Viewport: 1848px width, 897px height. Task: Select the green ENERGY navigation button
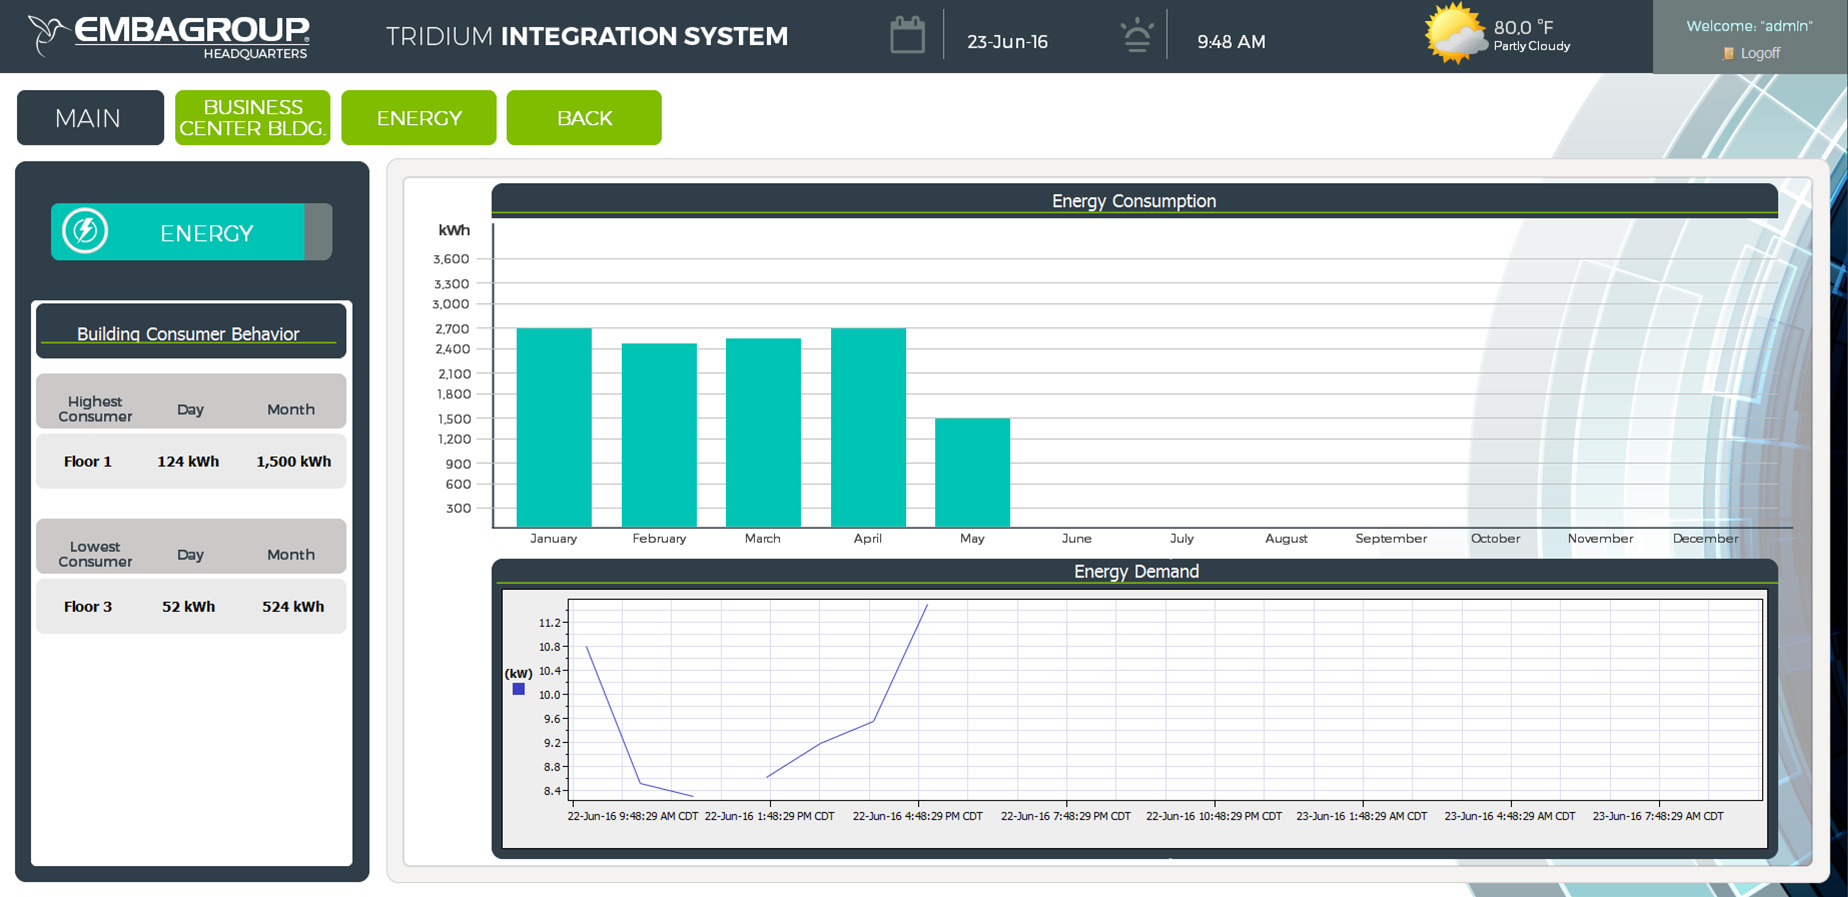419,118
